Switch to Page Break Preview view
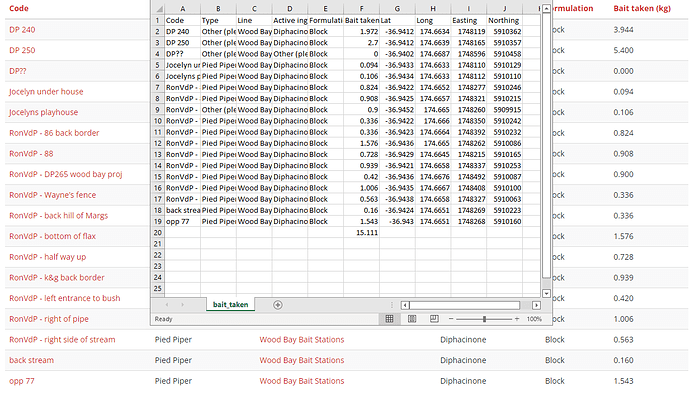This screenshot has height=396, width=690. [x=434, y=319]
